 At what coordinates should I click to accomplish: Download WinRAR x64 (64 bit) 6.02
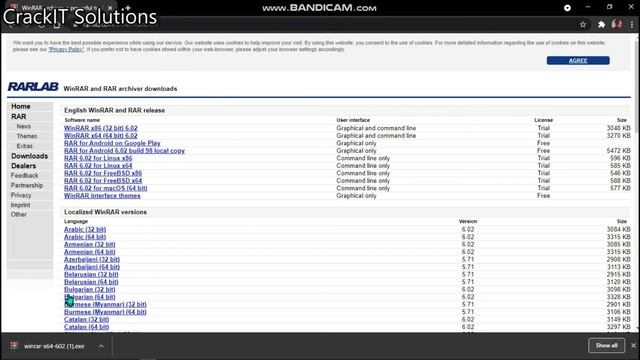(x=101, y=136)
